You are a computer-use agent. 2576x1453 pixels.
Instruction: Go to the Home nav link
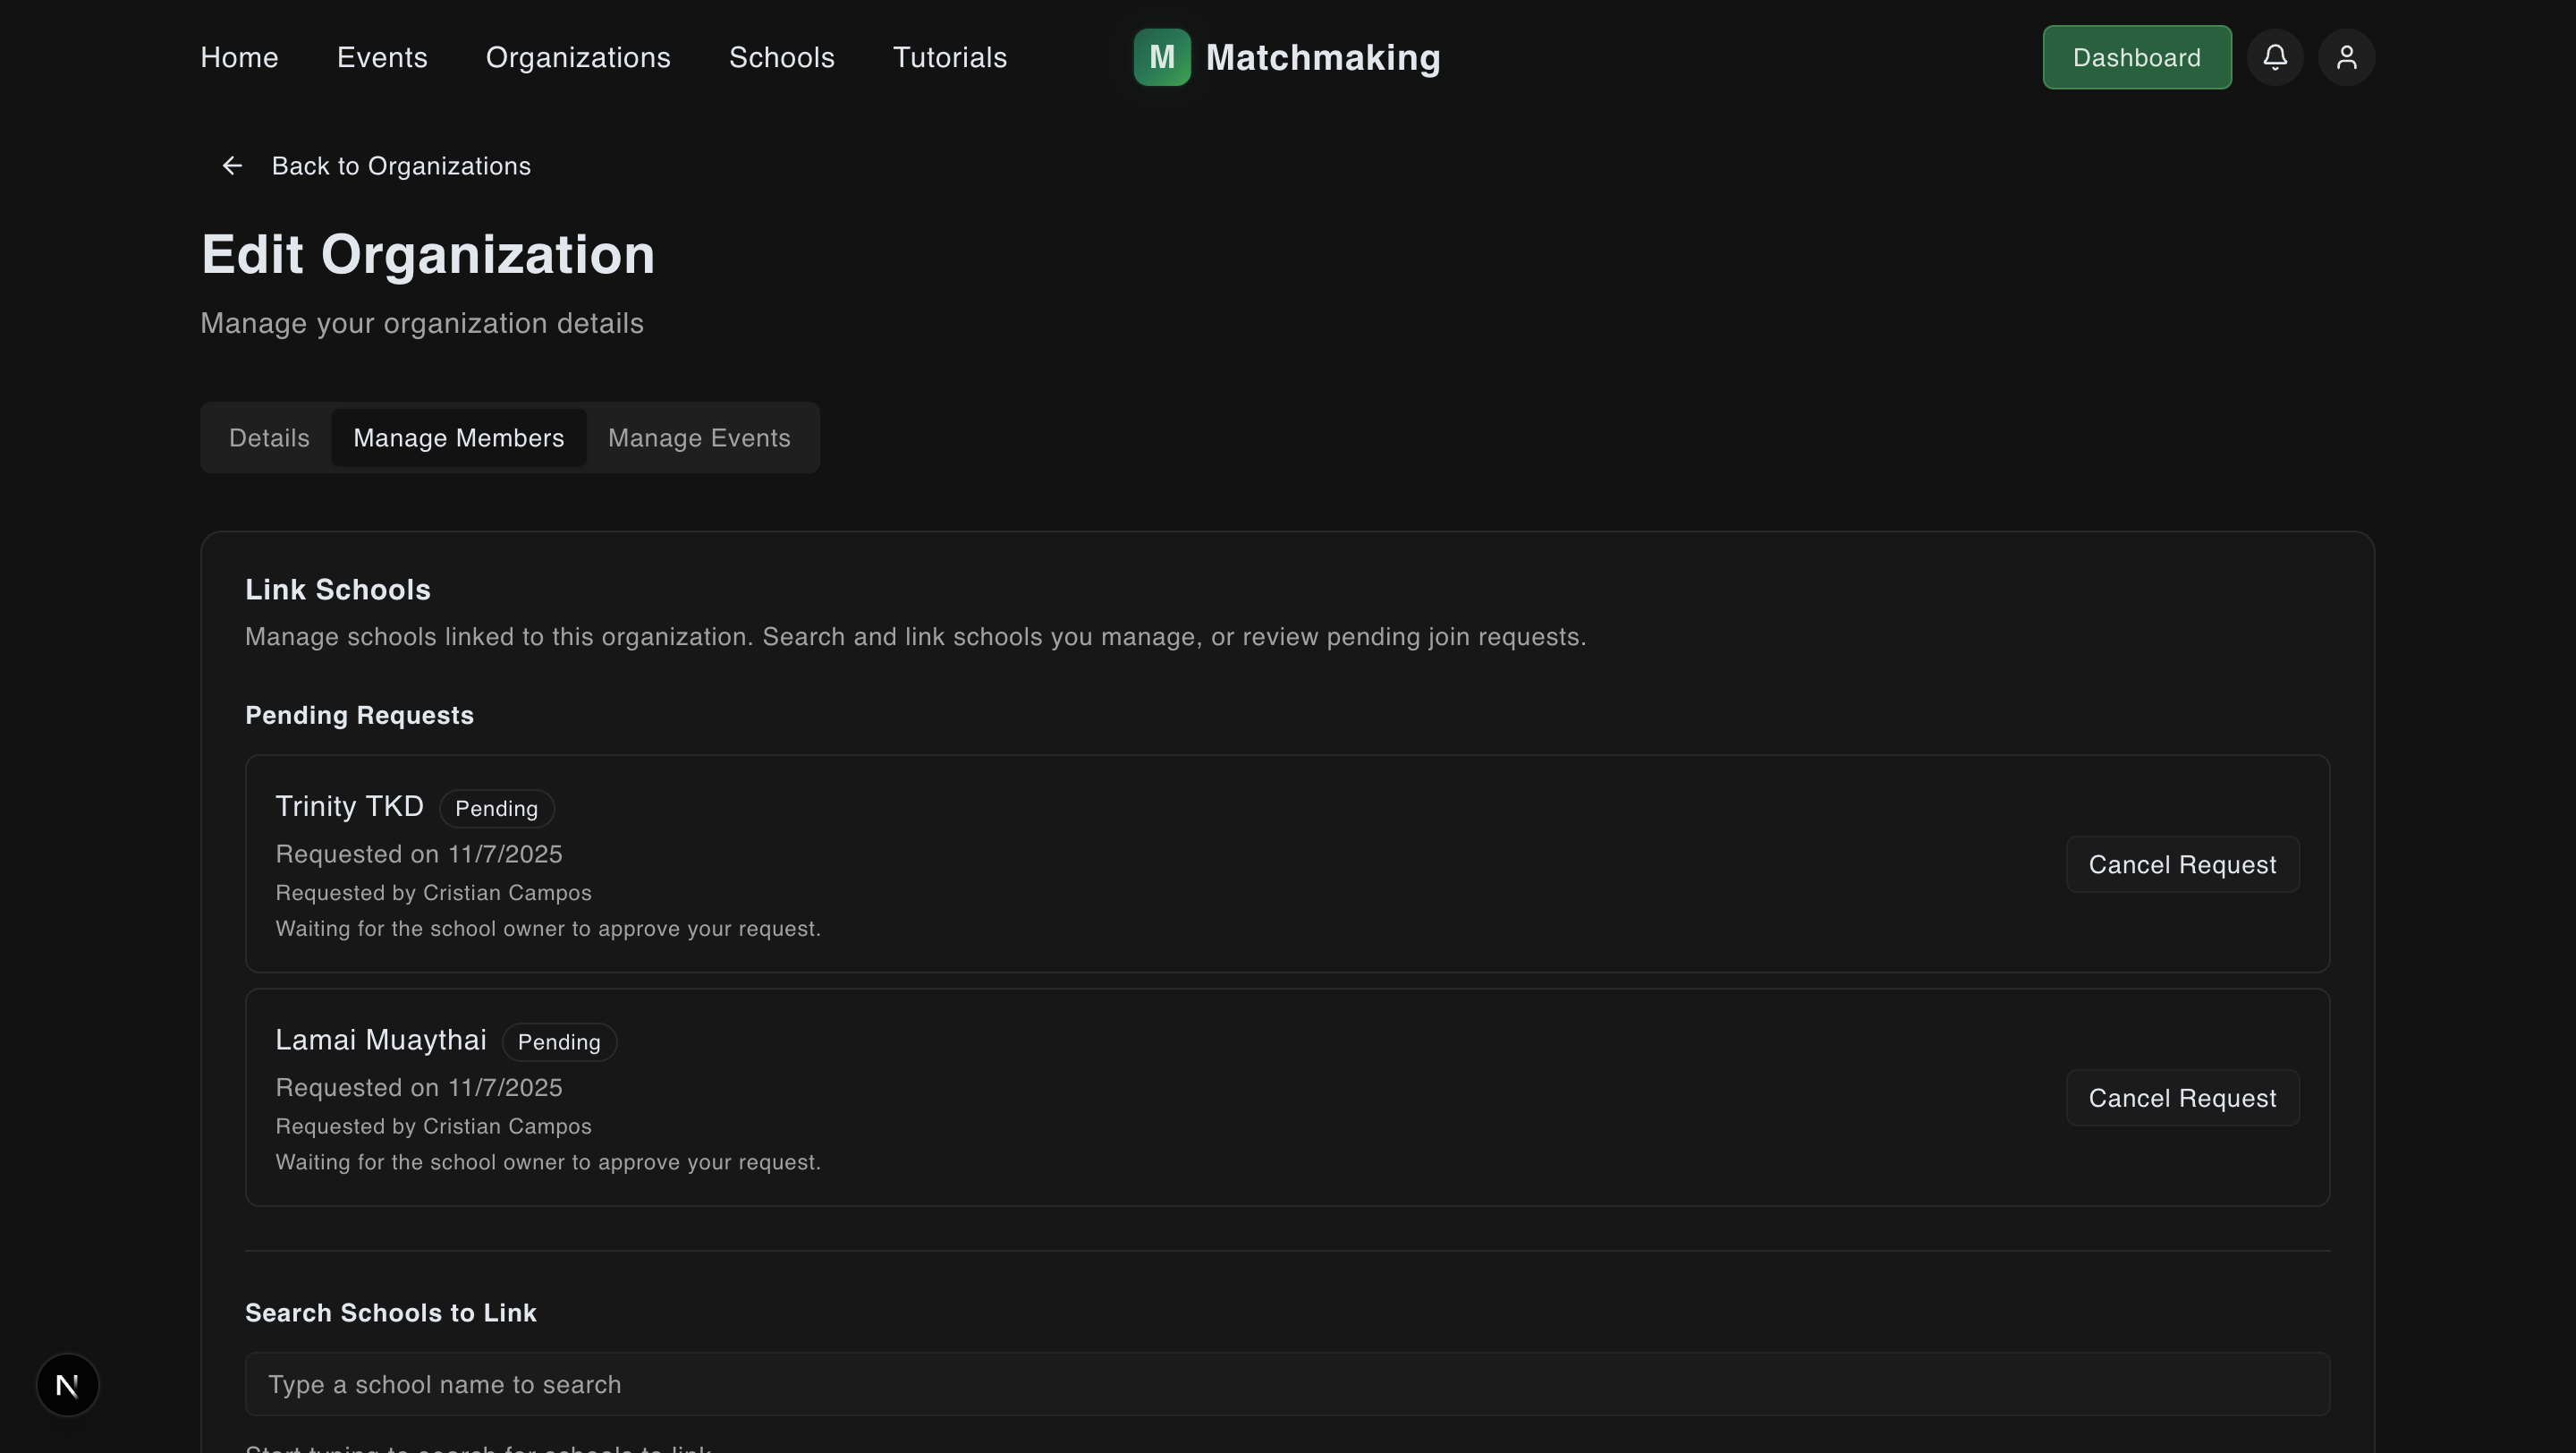point(239,57)
